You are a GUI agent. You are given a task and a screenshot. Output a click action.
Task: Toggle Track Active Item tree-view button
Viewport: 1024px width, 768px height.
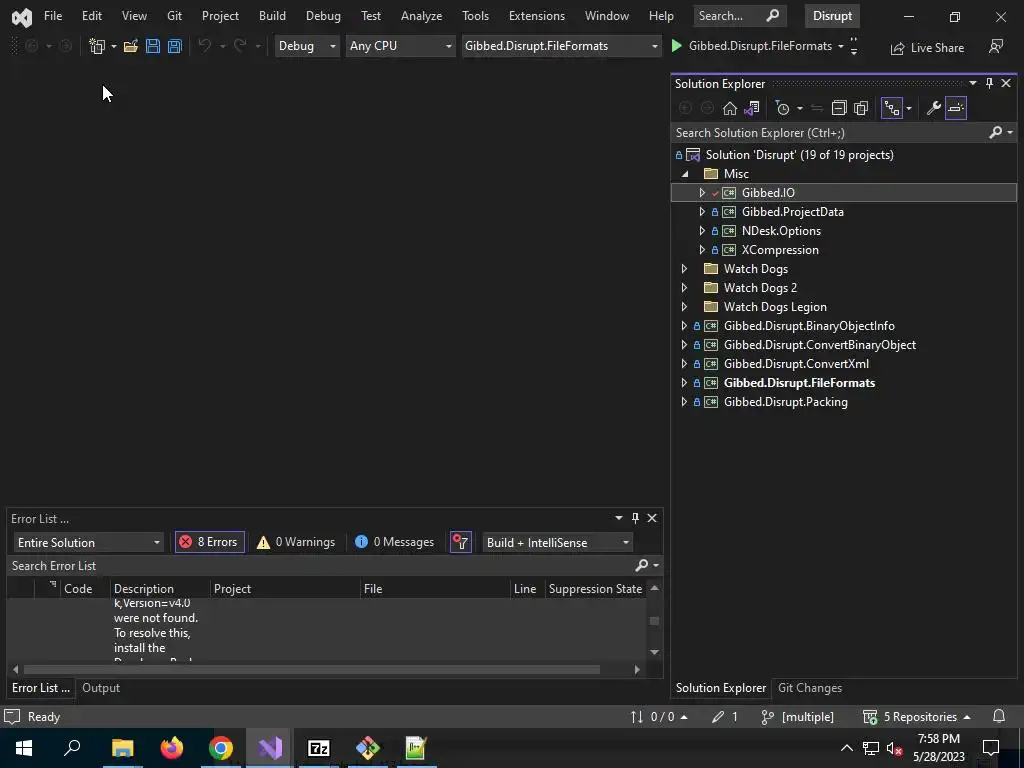coord(892,108)
